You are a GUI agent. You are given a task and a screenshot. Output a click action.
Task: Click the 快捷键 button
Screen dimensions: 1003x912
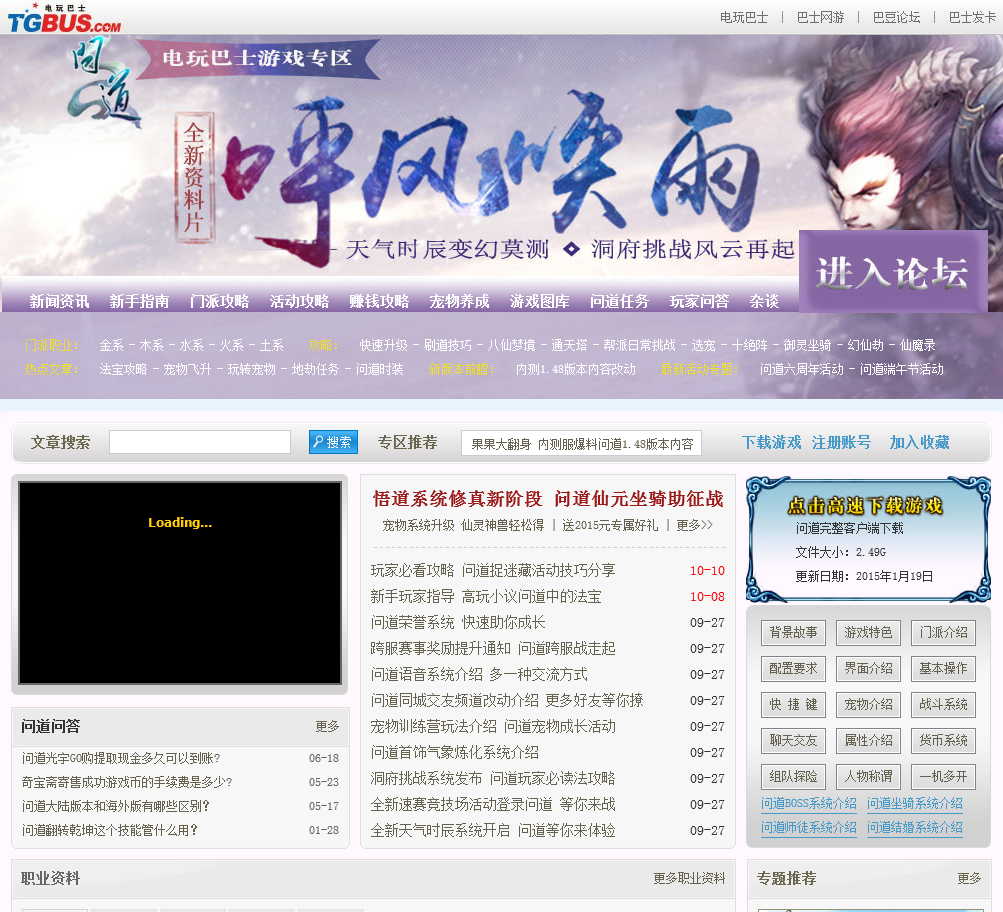coord(793,704)
